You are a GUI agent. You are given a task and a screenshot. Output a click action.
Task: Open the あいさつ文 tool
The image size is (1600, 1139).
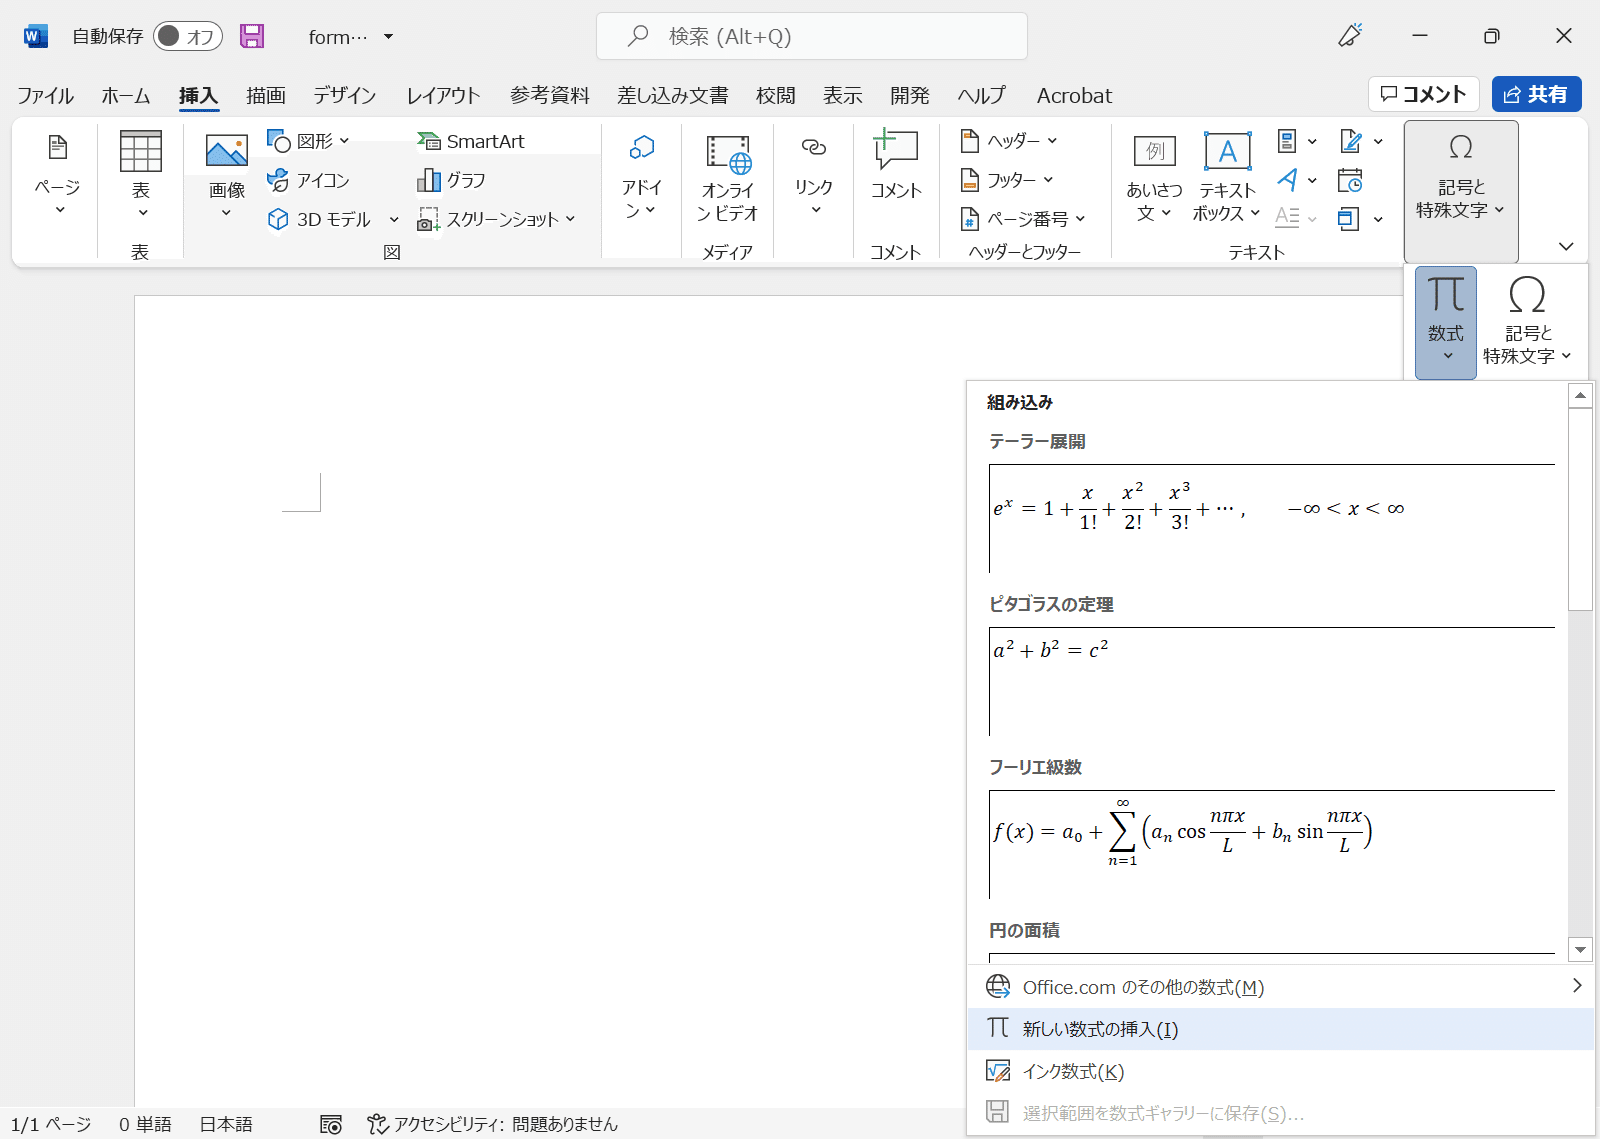1154,175
